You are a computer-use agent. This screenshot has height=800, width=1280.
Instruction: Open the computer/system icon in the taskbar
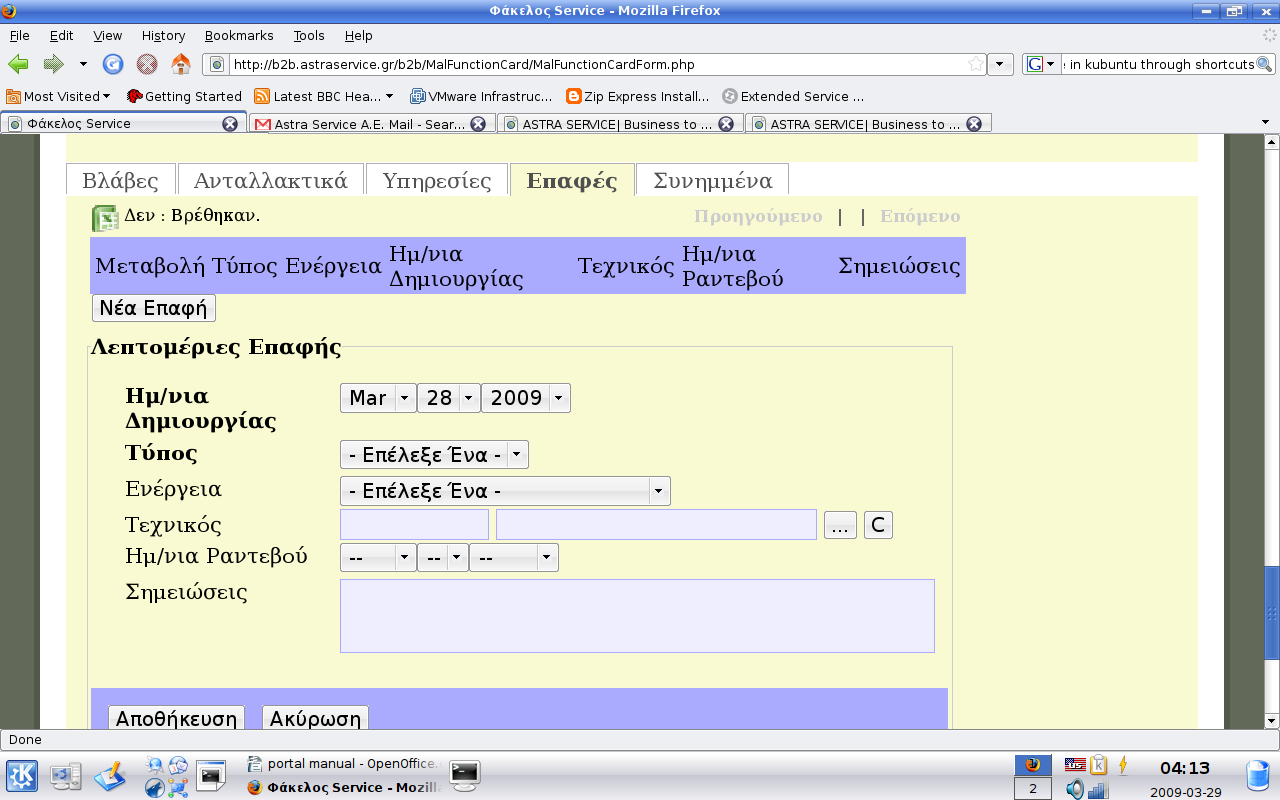coord(66,776)
